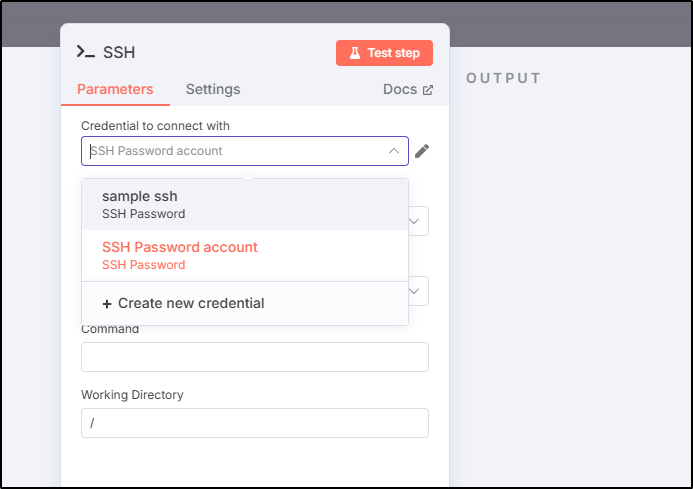Choose the 'SSH Password account' credential option
The width and height of the screenshot is (693, 489).
[x=245, y=256]
